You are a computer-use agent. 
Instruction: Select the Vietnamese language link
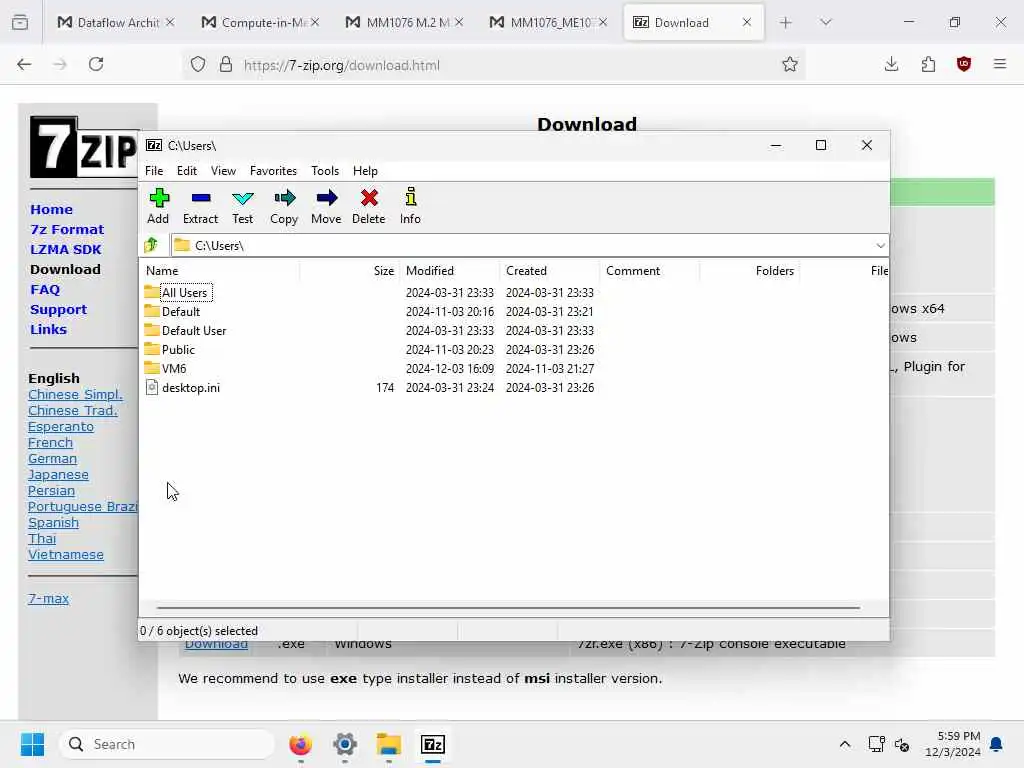(x=65, y=554)
